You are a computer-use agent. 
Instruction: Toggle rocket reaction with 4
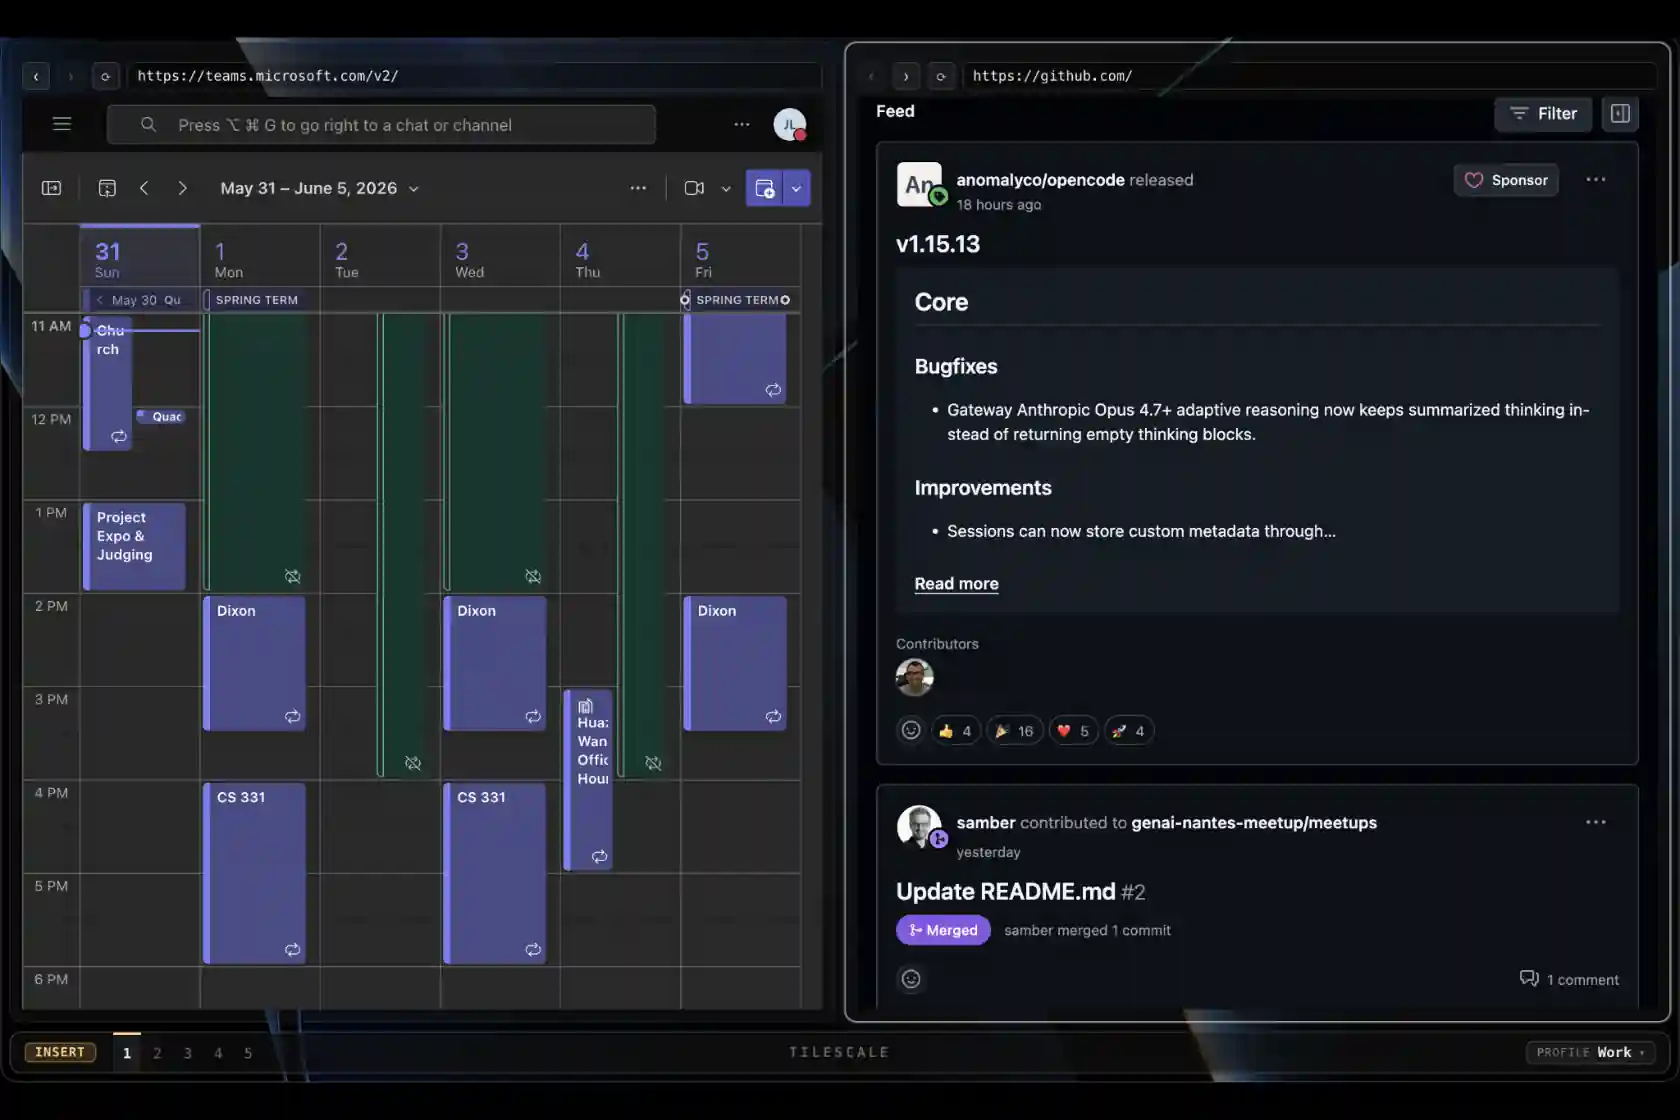pos(1129,731)
